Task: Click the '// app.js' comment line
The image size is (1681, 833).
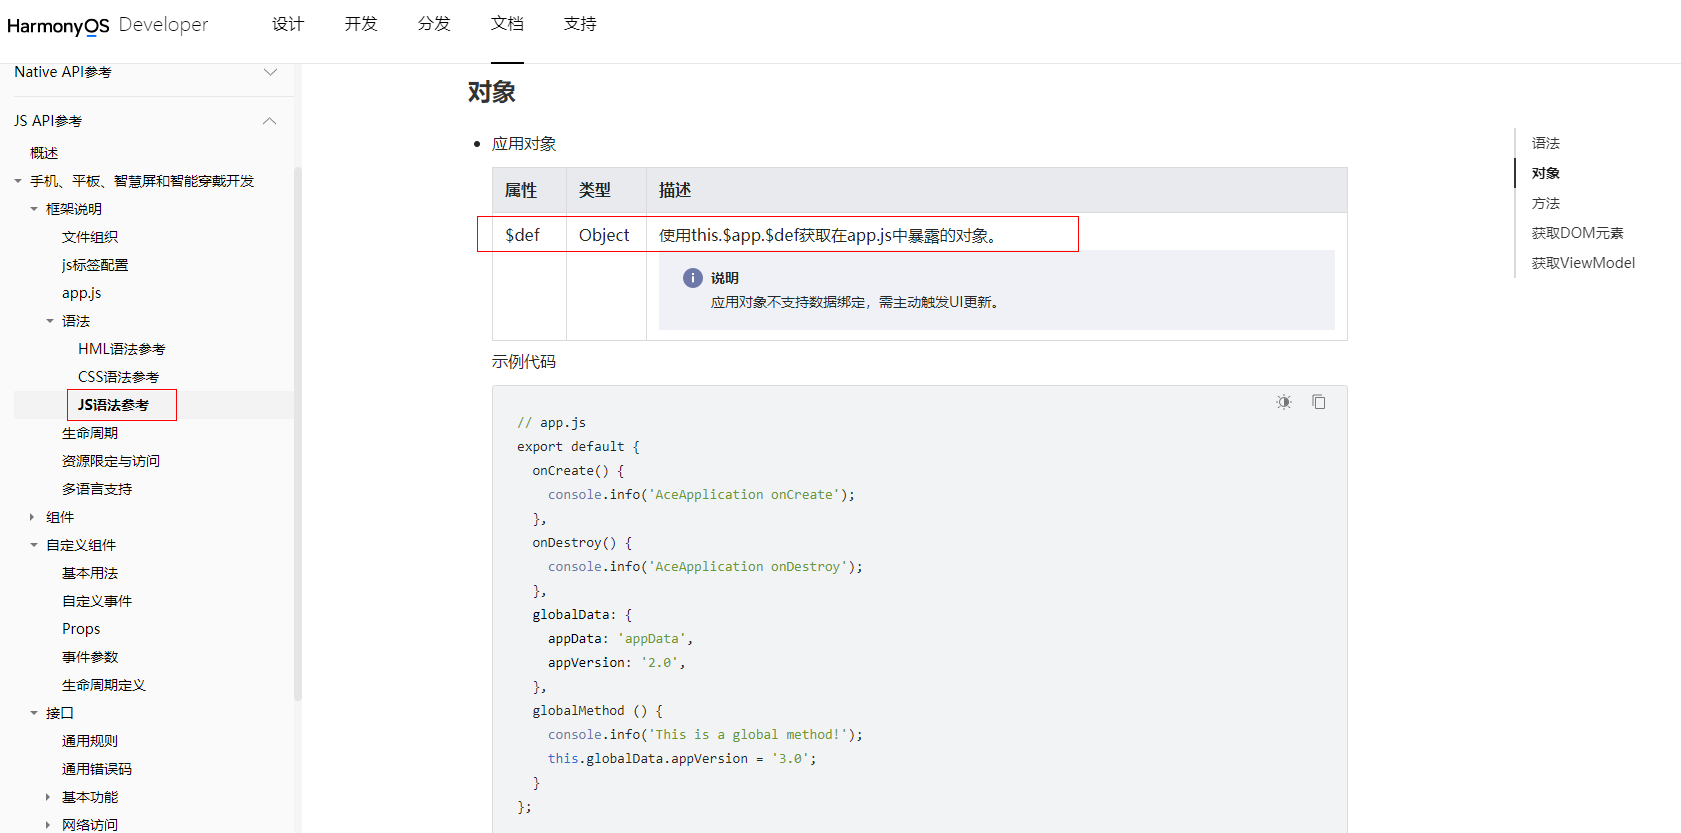Action: coord(552,423)
